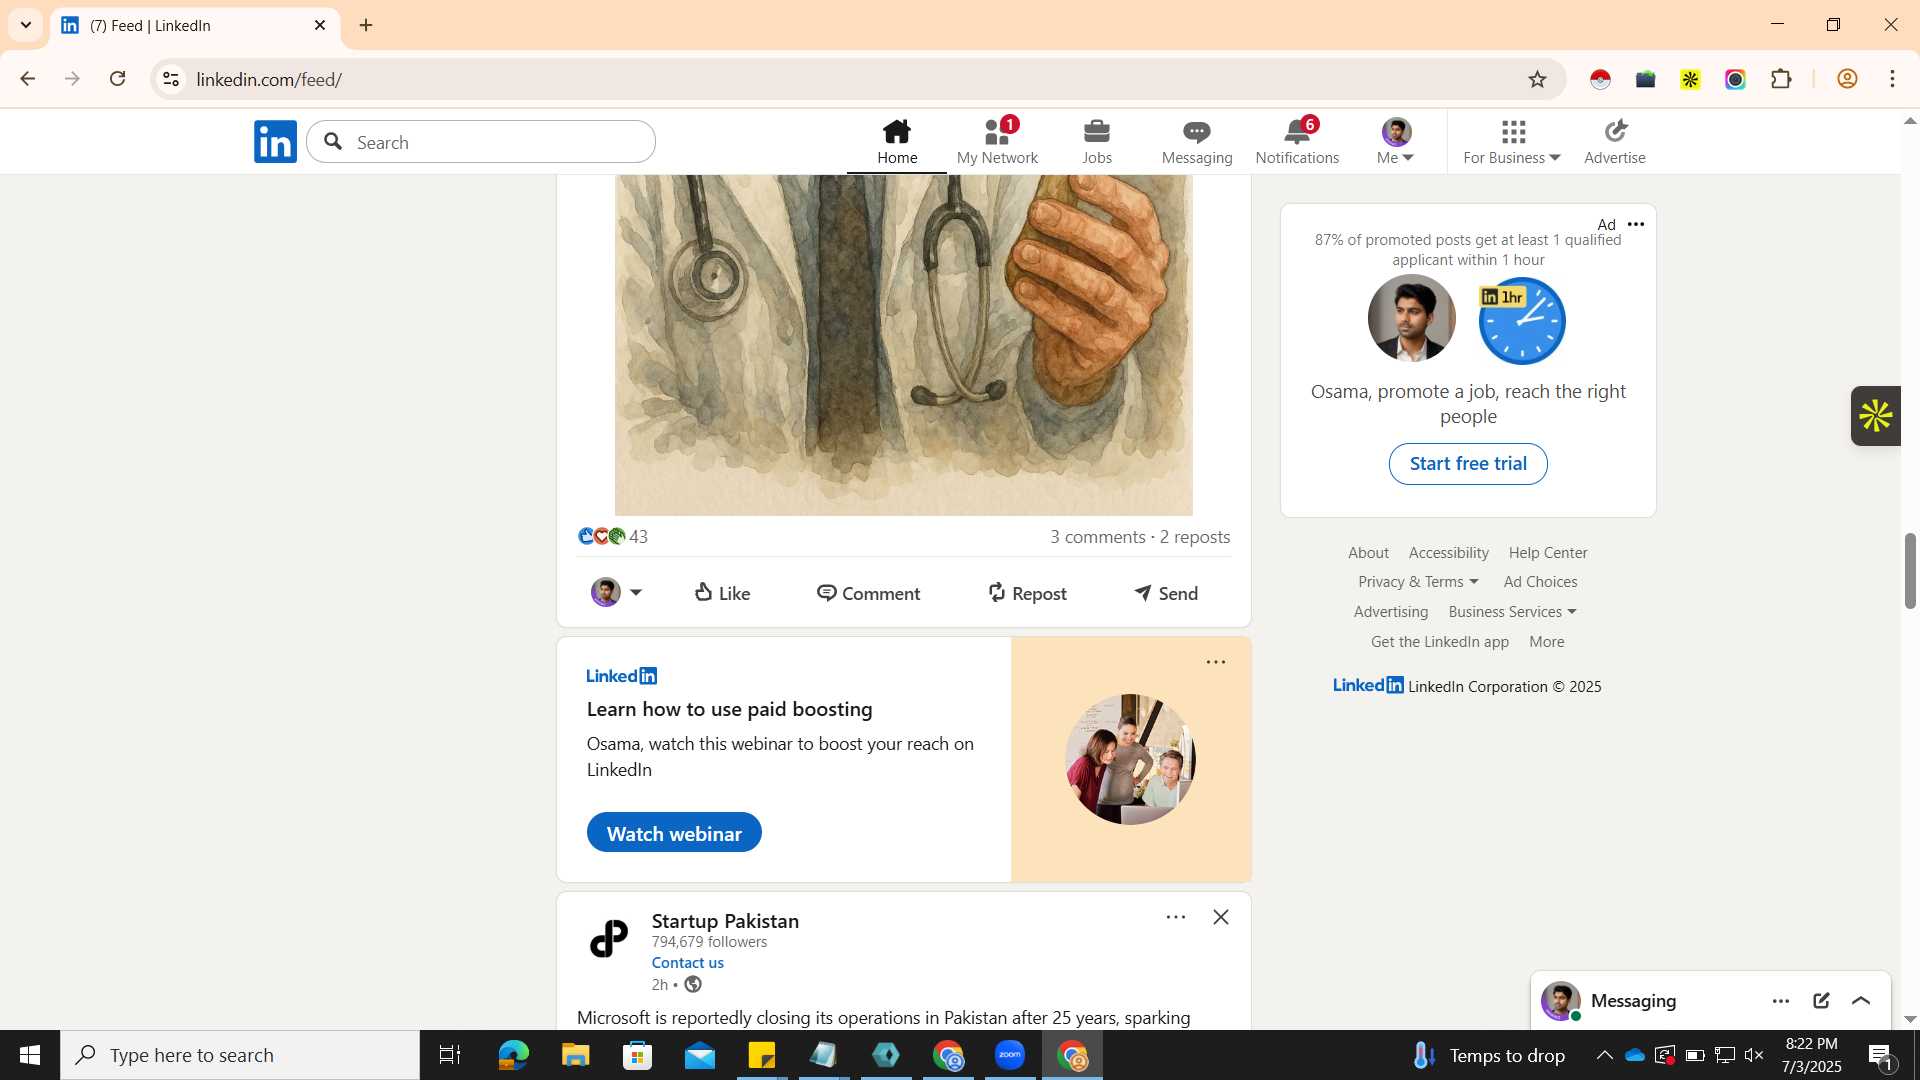Open the paid boosting webinar image
This screenshot has width=1920, height=1080.
tap(1130, 759)
